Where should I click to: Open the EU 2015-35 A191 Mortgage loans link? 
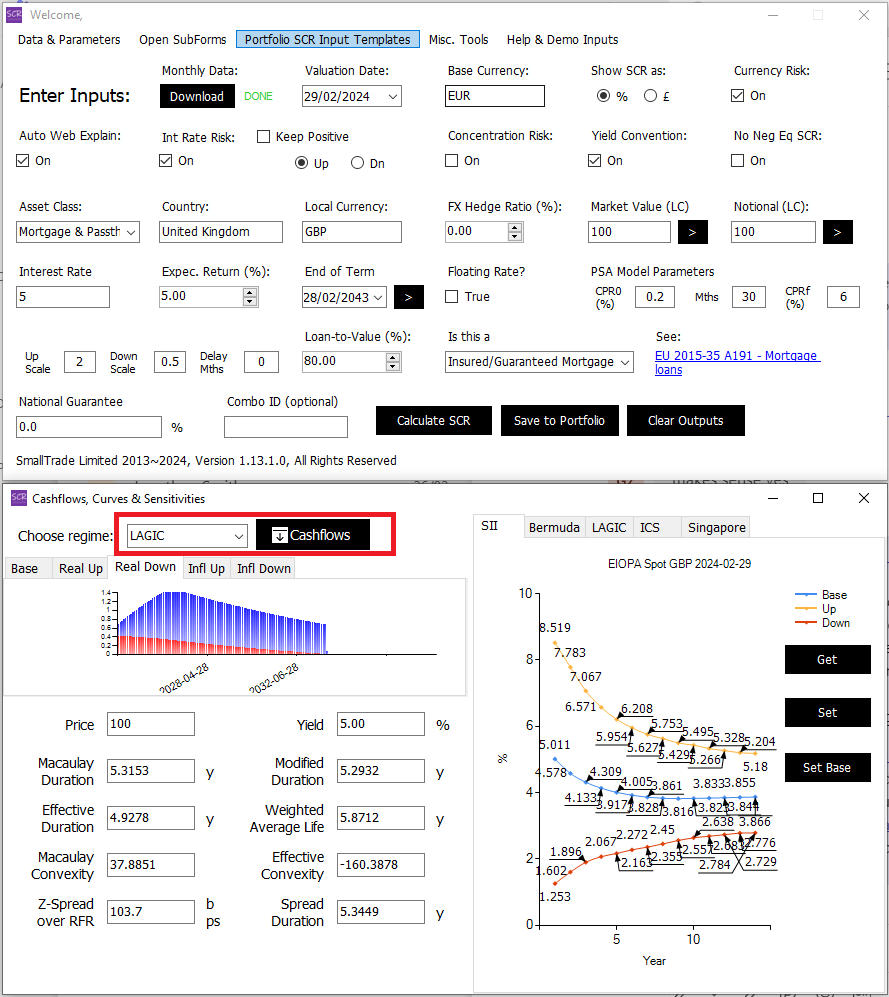(x=736, y=362)
